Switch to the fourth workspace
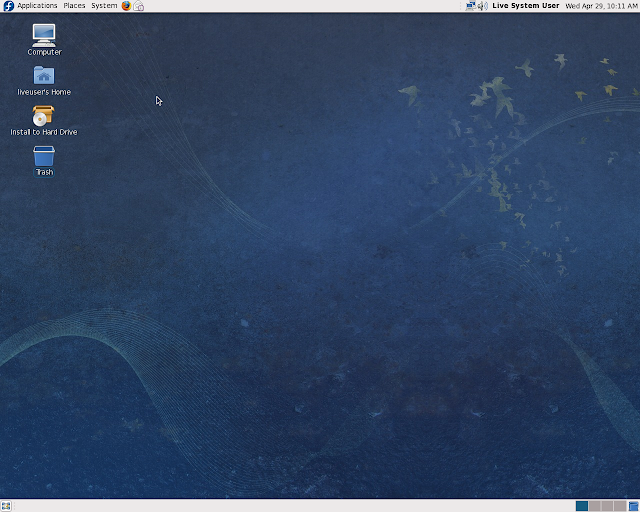This screenshot has height=512, width=640. (620, 506)
